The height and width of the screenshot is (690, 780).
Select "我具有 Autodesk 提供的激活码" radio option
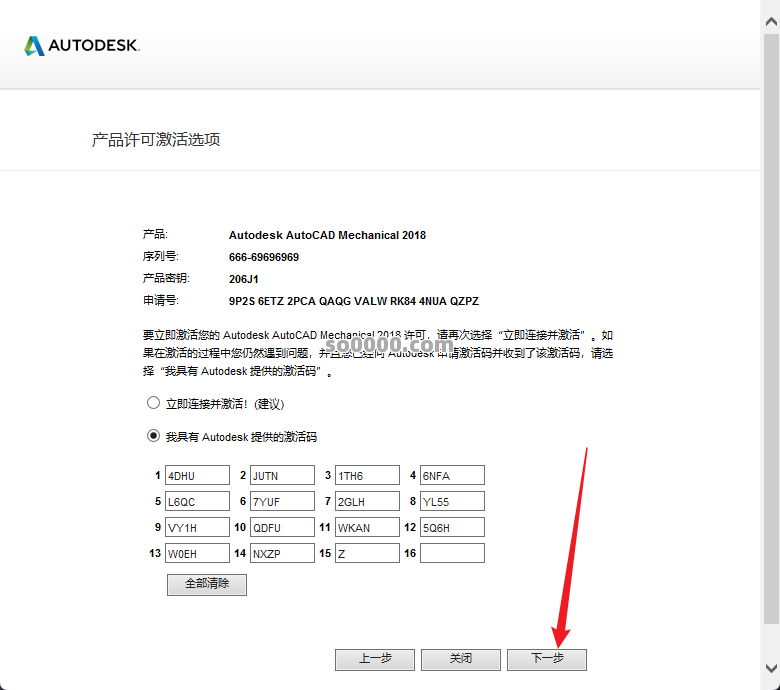153,436
